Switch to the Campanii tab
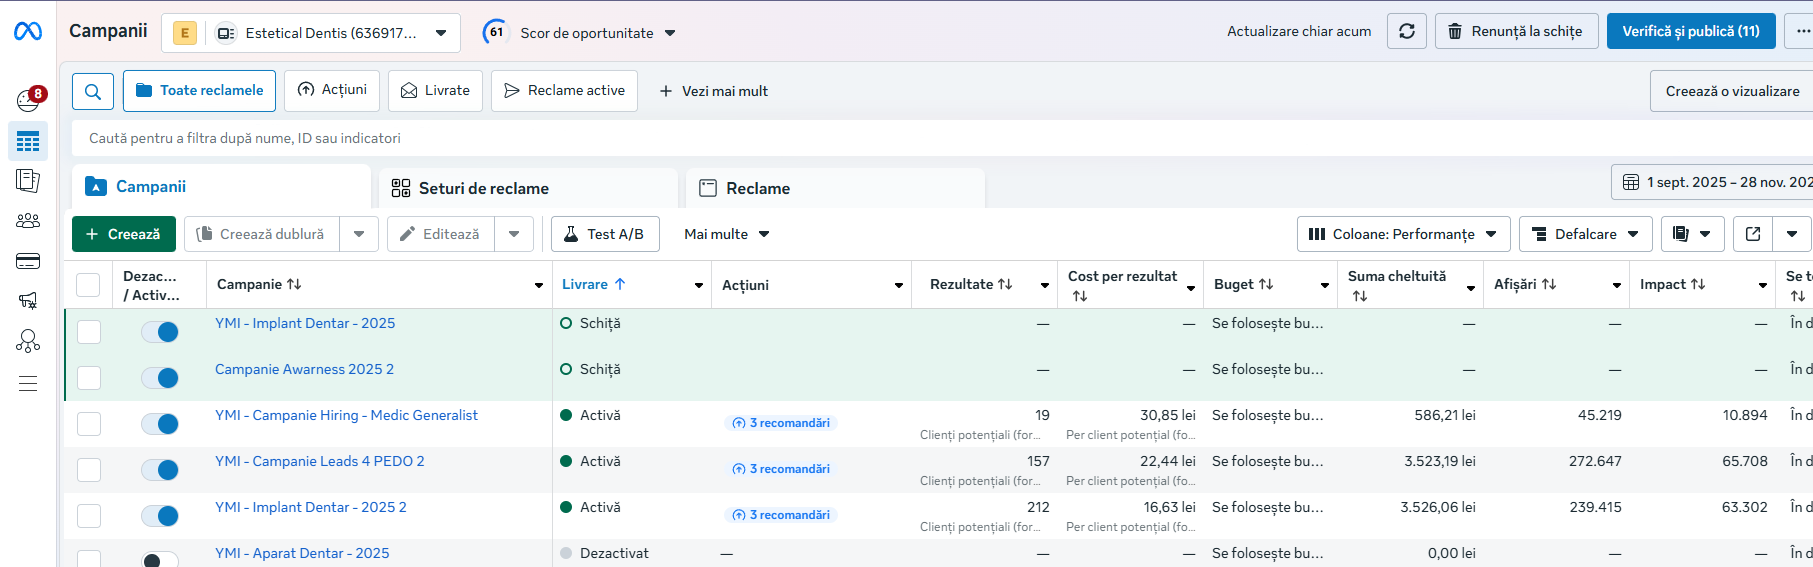 point(221,187)
